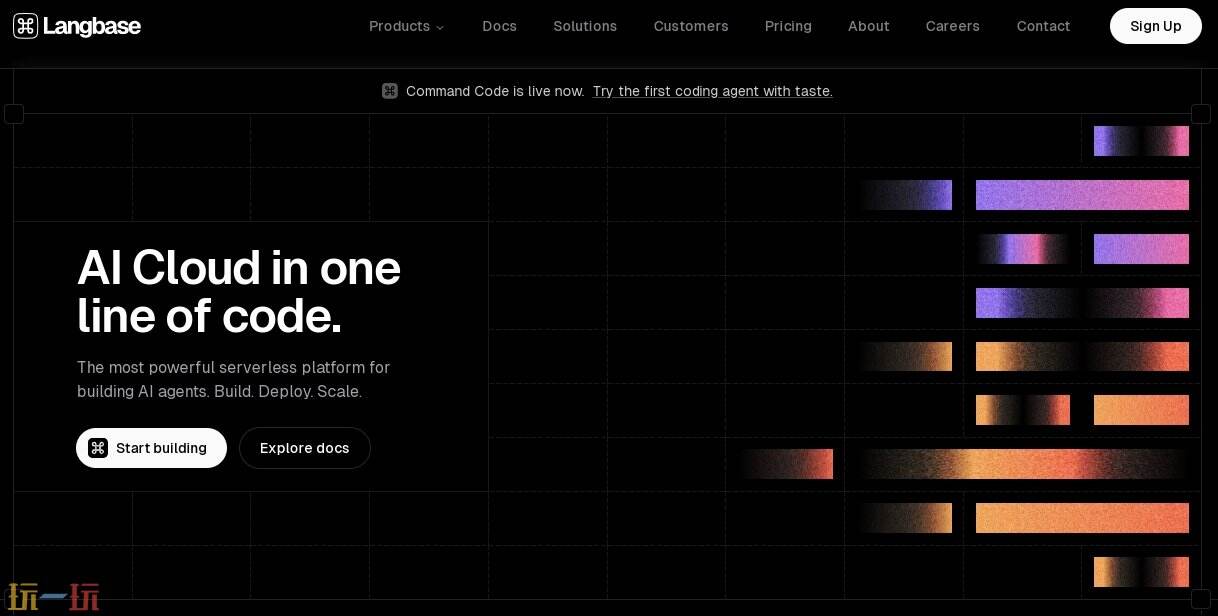Screen dimensions: 1218x616
Task: Click the Command Code icon in the banner
Action: coord(390,91)
